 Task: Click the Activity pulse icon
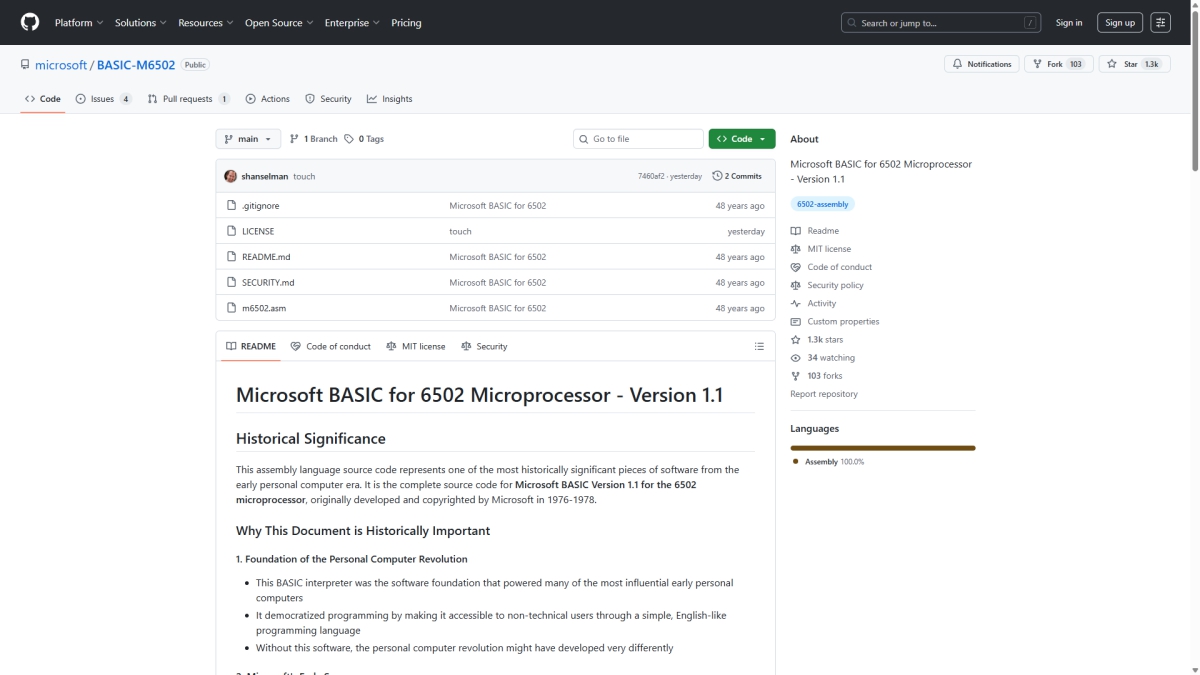click(796, 303)
